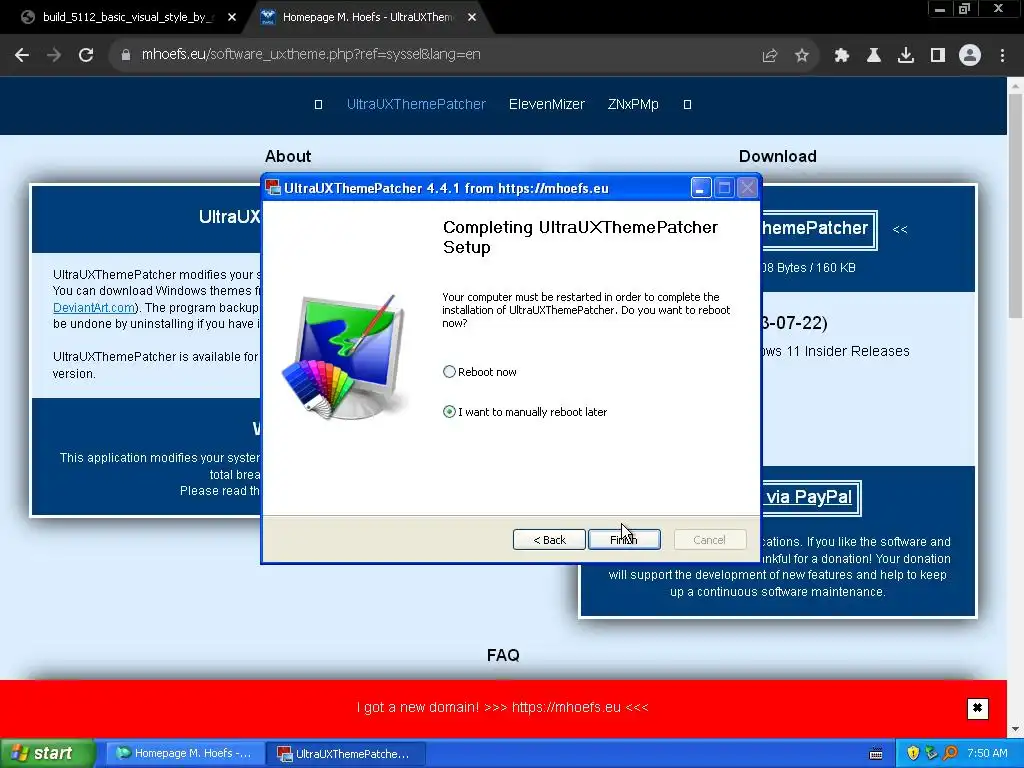
Task: Close the build_5112_basic_visual_style tab
Action: tap(232, 18)
